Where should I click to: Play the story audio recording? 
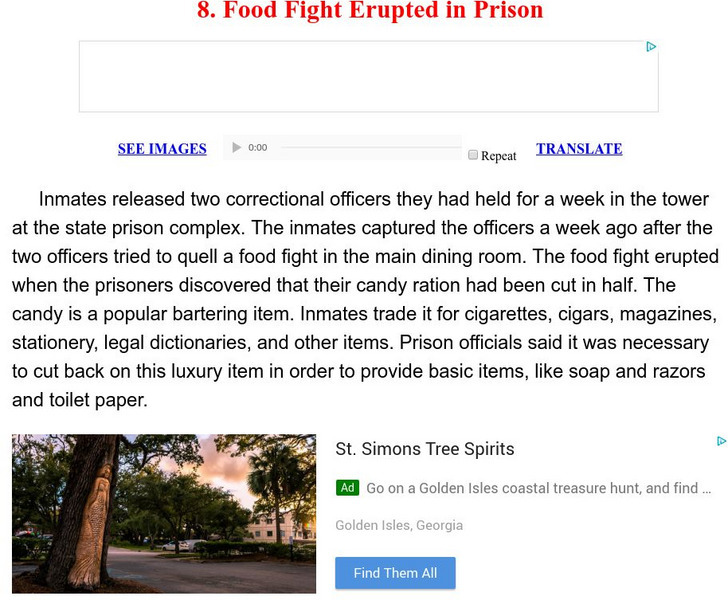tap(237, 148)
